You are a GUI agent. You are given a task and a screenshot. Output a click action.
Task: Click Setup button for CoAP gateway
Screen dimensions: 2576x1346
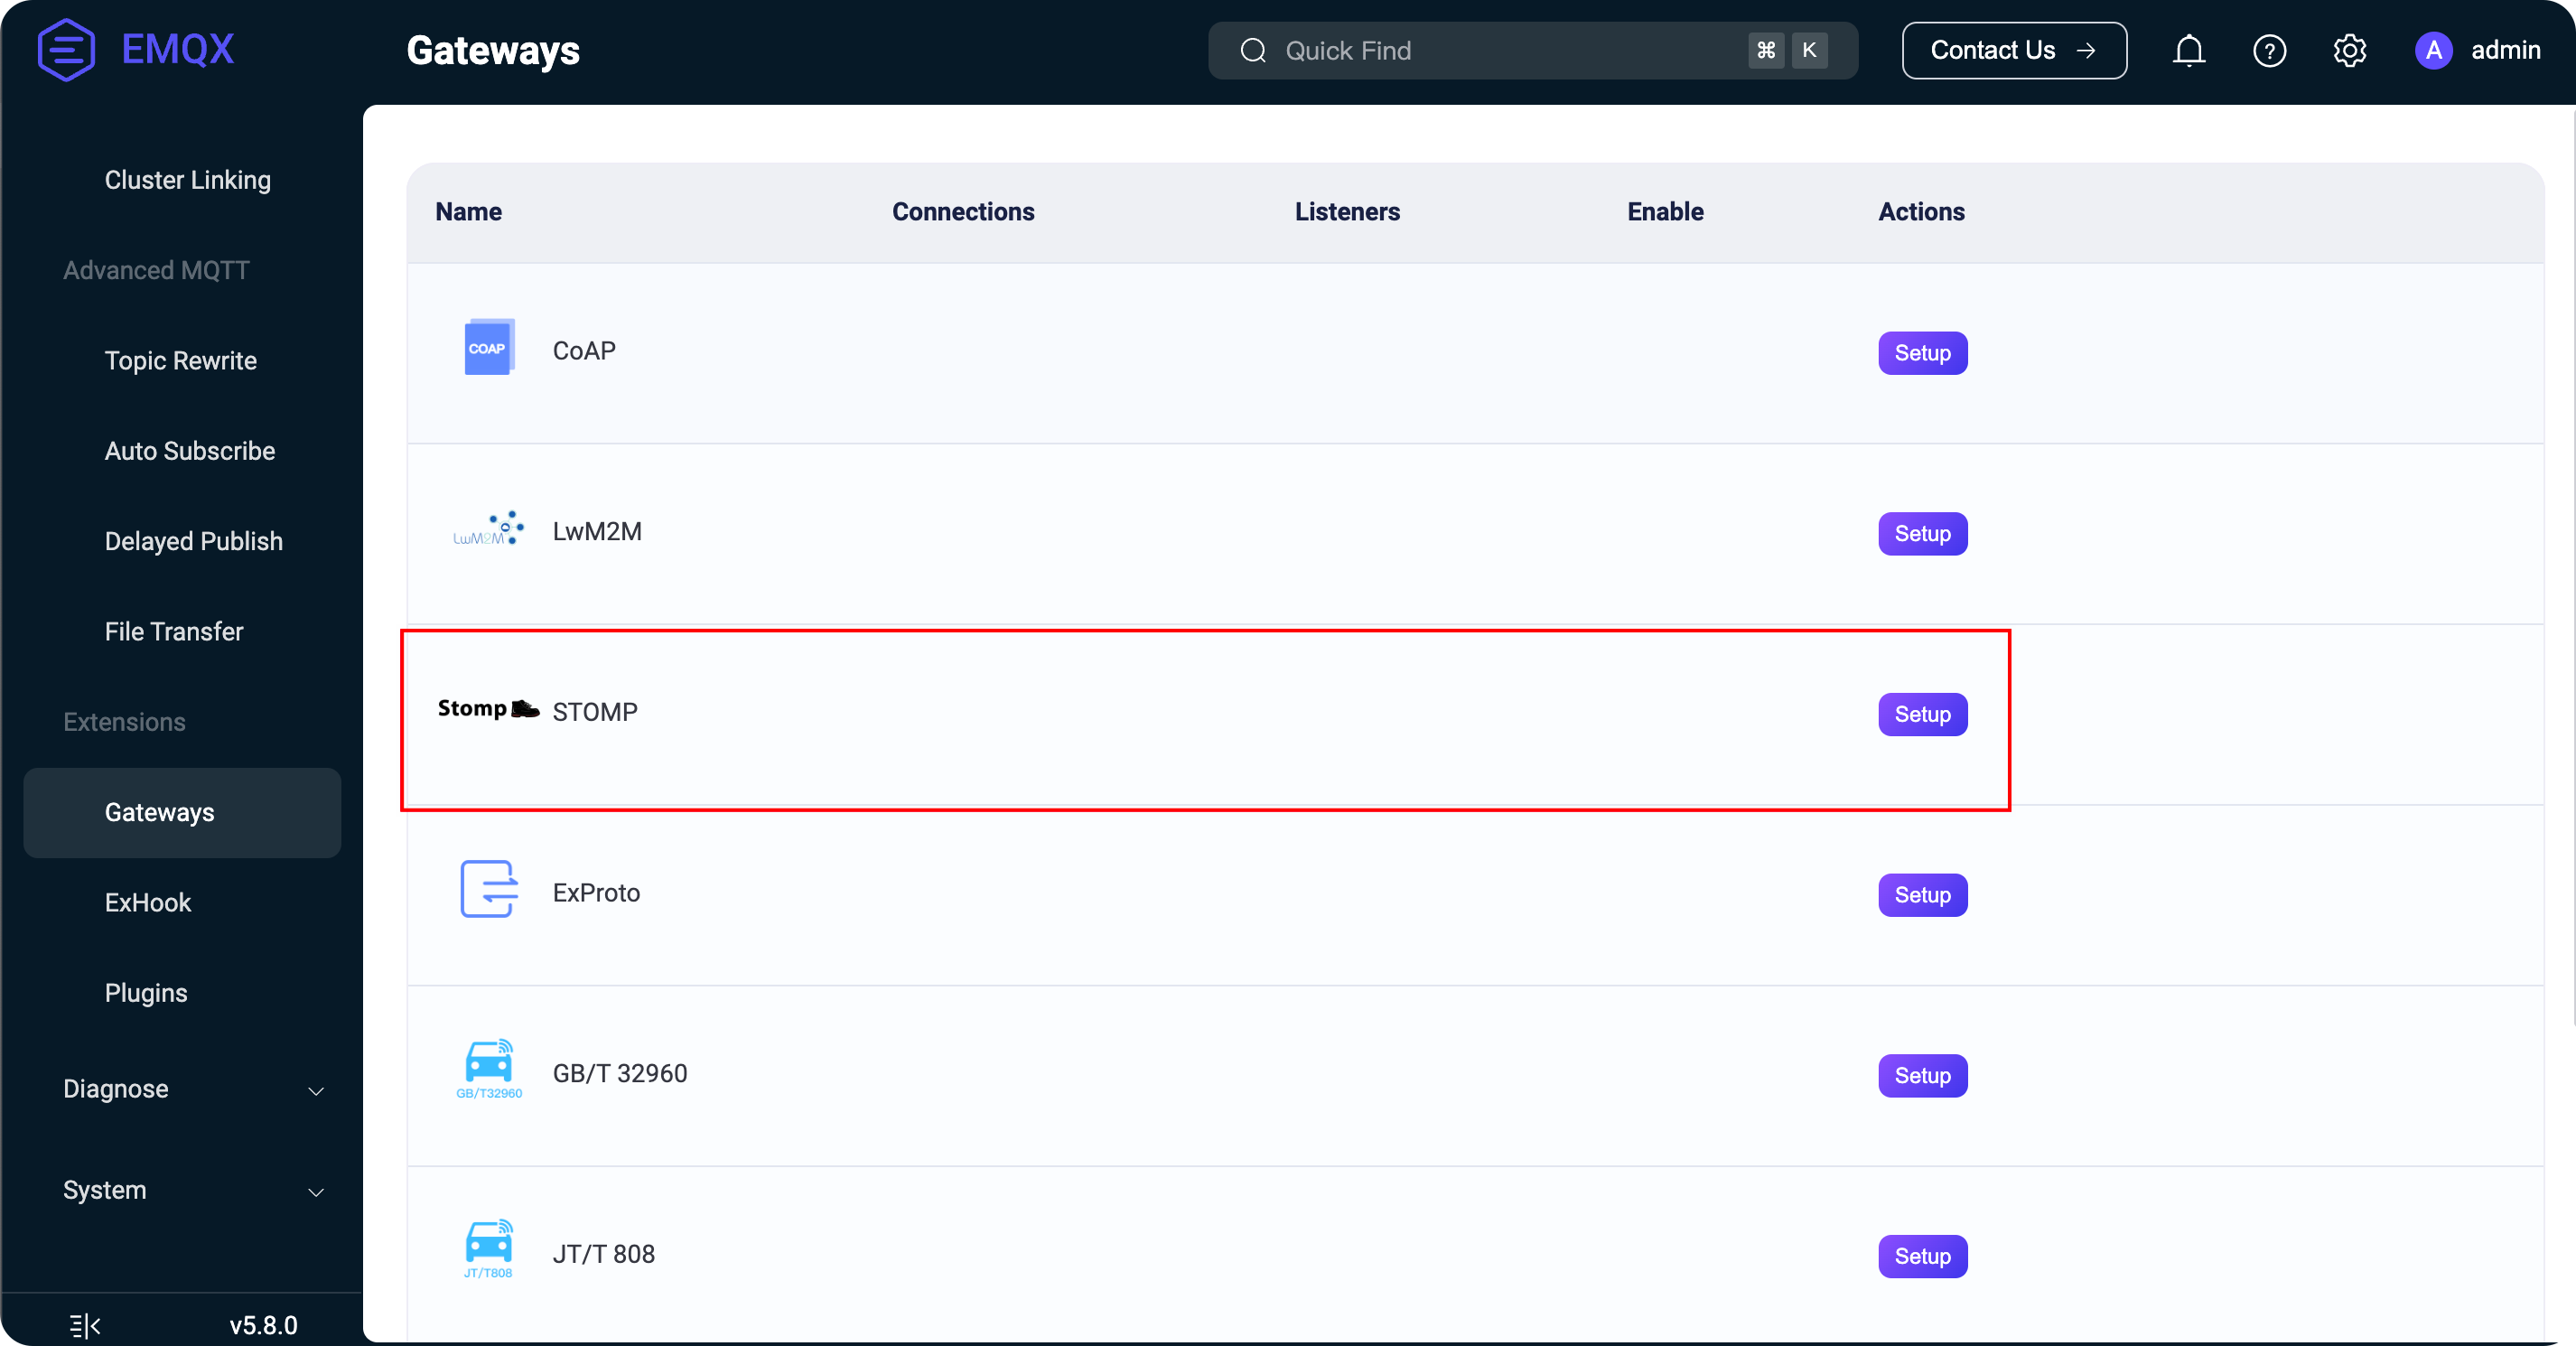click(x=1922, y=352)
